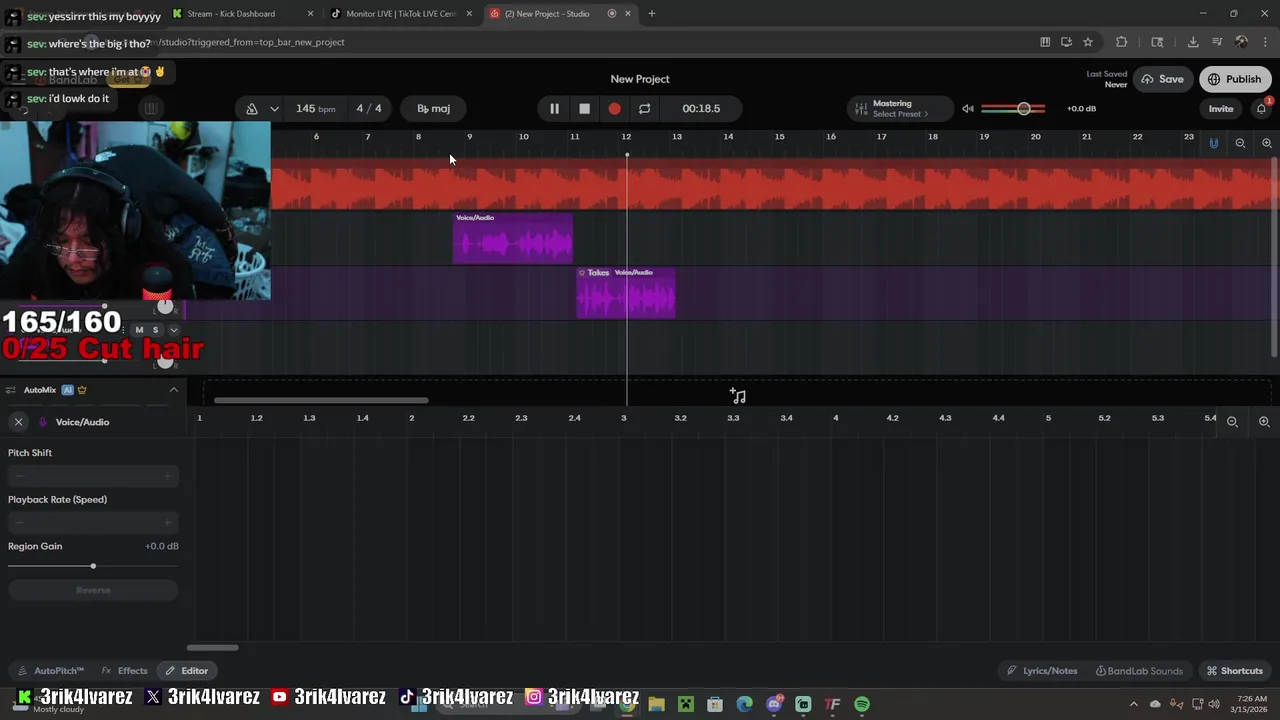Open the B♭ maj key selector

tap(433, 108)
